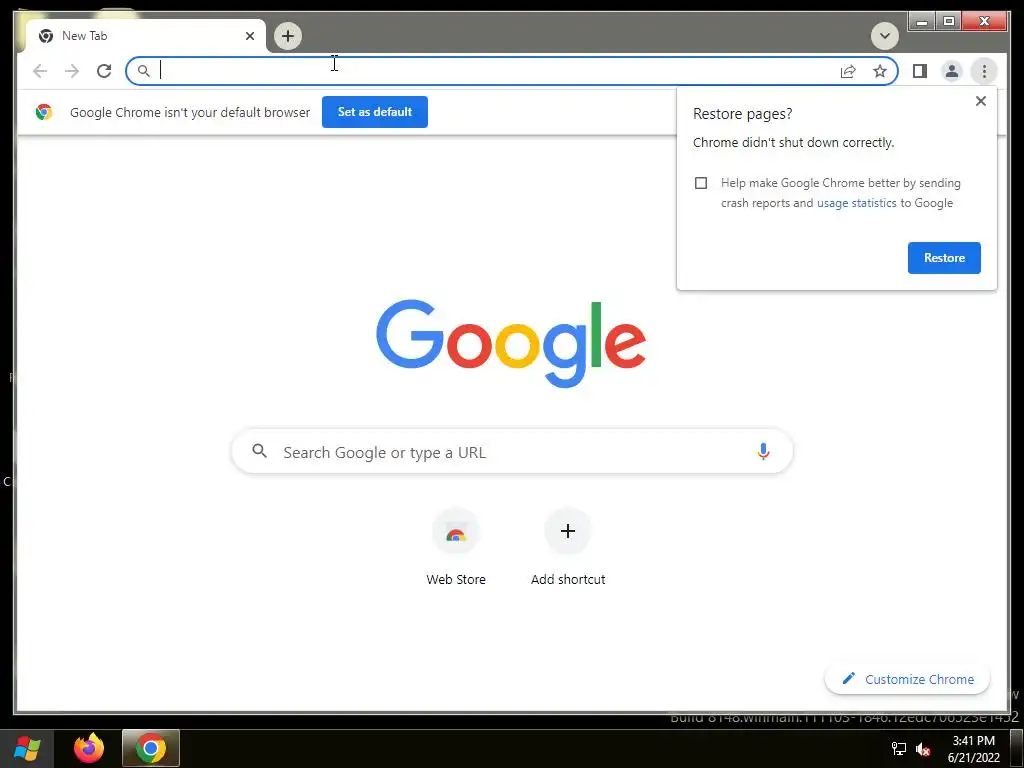Click the muted volume tray icon
The image size is (1024, 768).
(x=923, y=750)
